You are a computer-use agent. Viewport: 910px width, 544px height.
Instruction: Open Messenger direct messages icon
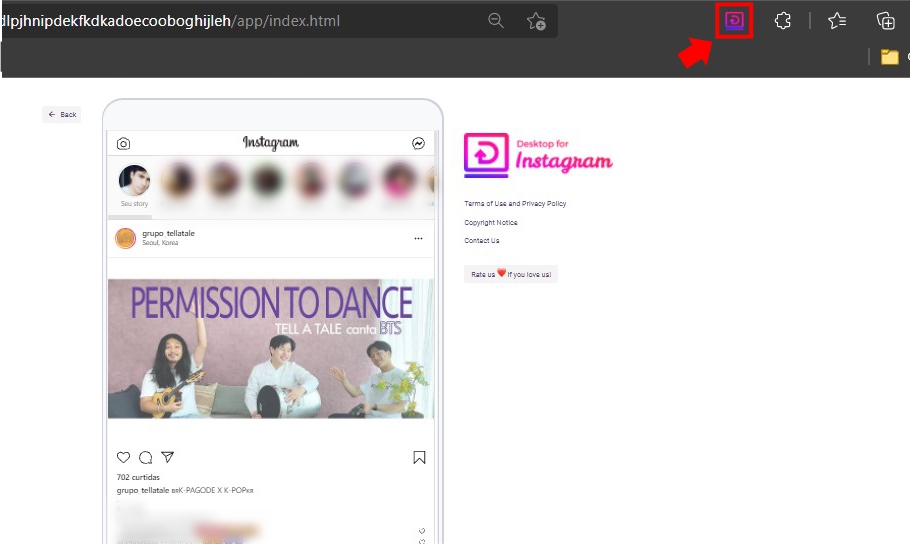click(x=418, y=143)
